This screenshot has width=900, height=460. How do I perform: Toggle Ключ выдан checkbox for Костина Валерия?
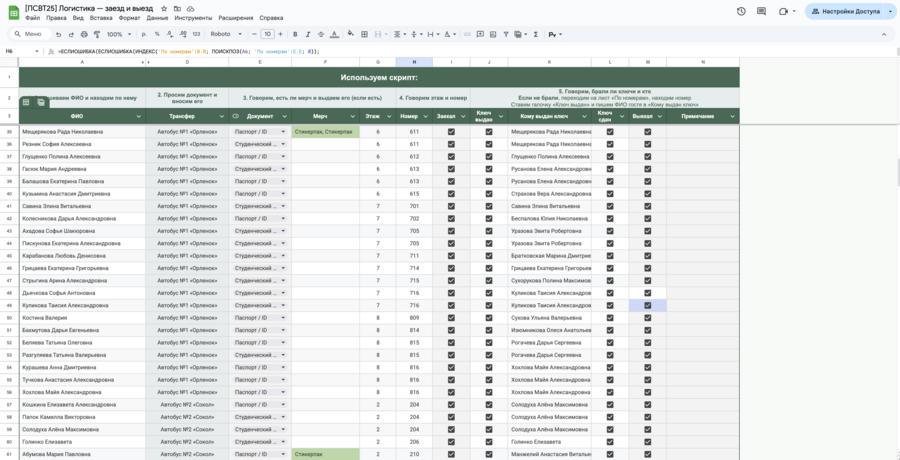point(488,318)
